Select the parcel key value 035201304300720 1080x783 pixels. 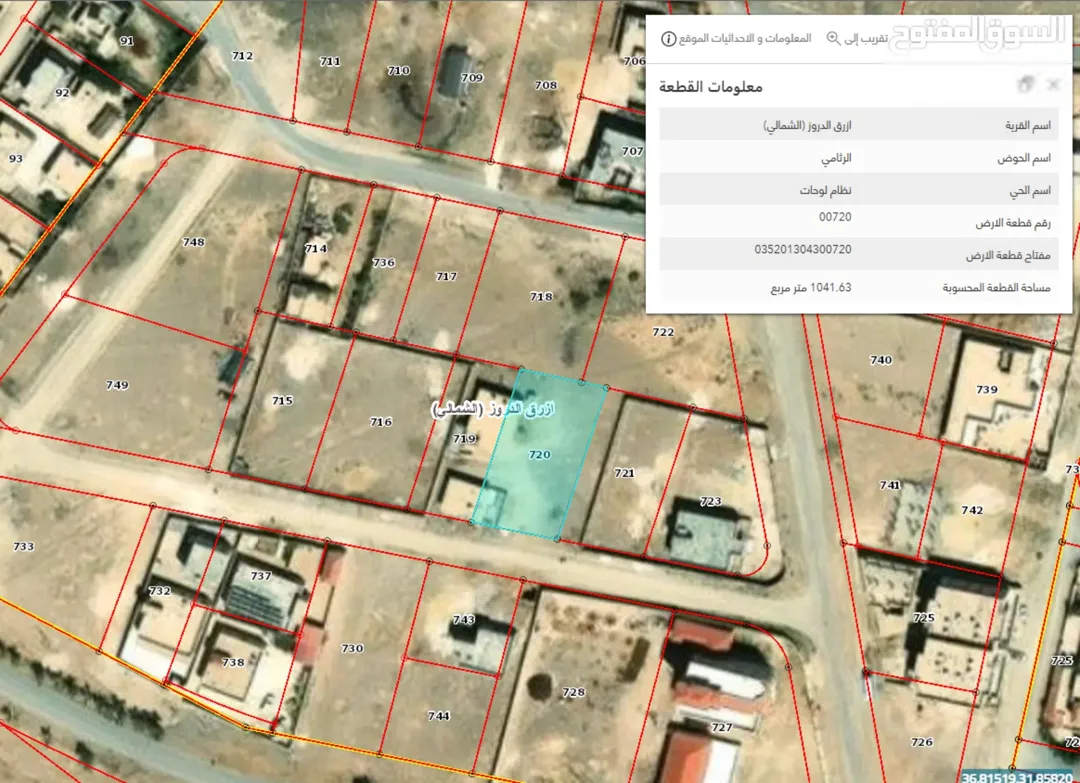(803, 249)
